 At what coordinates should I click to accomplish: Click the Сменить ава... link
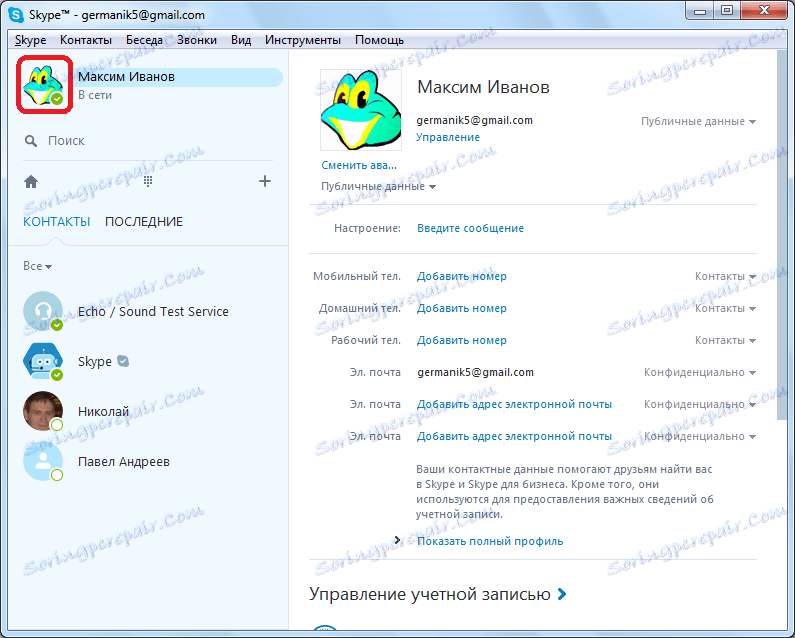359,165
